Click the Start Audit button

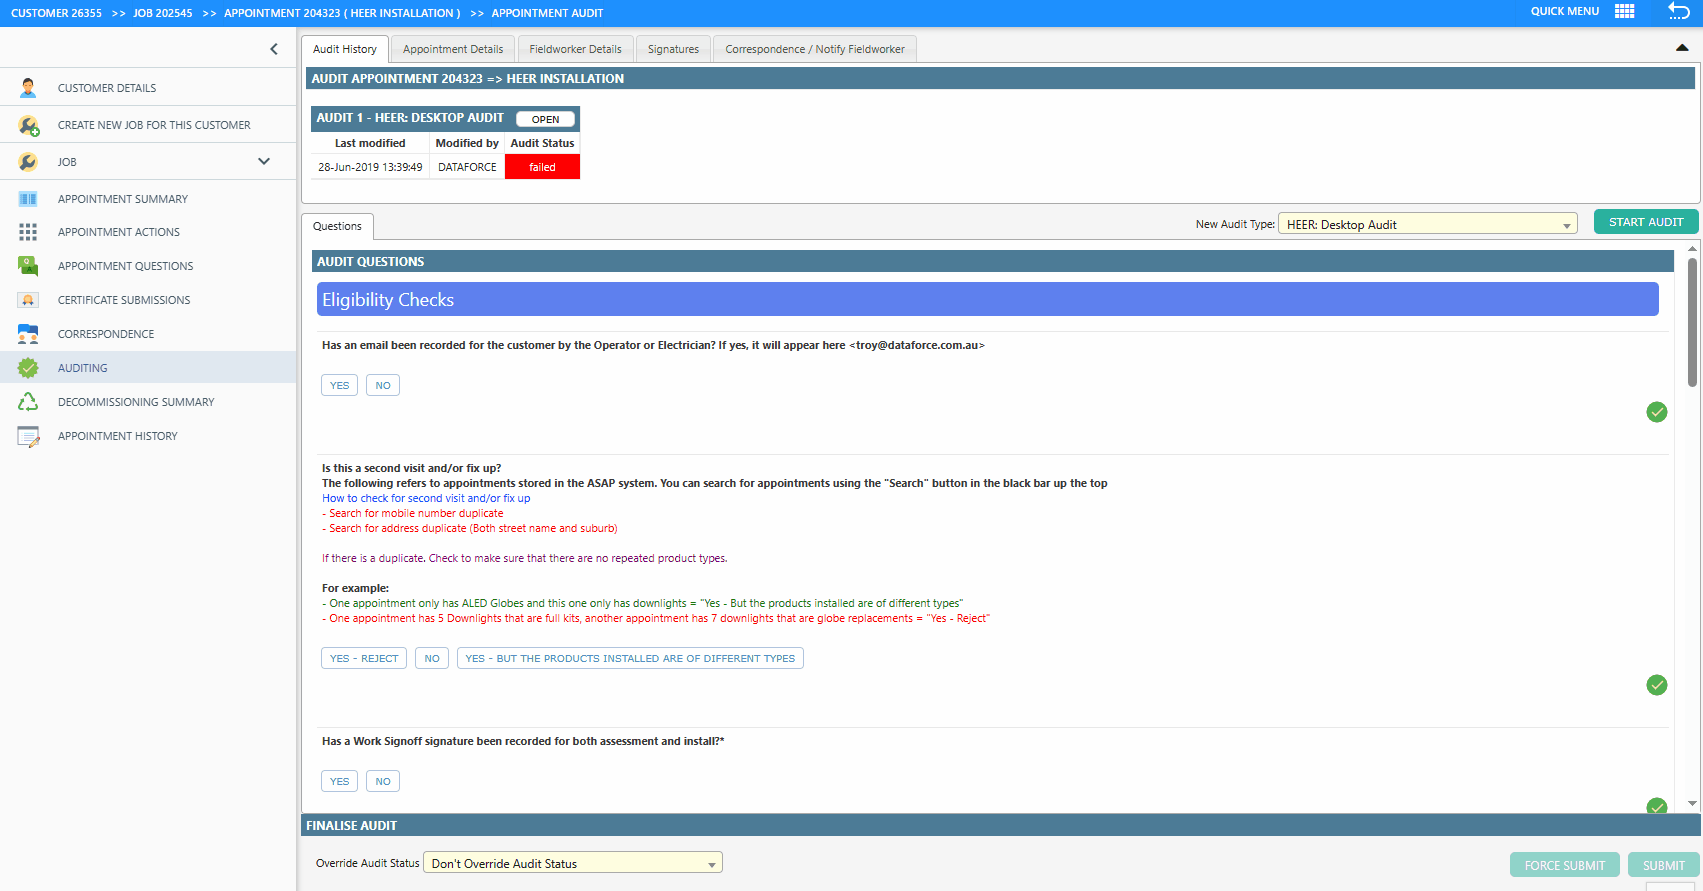click(x=1645, y=222)
